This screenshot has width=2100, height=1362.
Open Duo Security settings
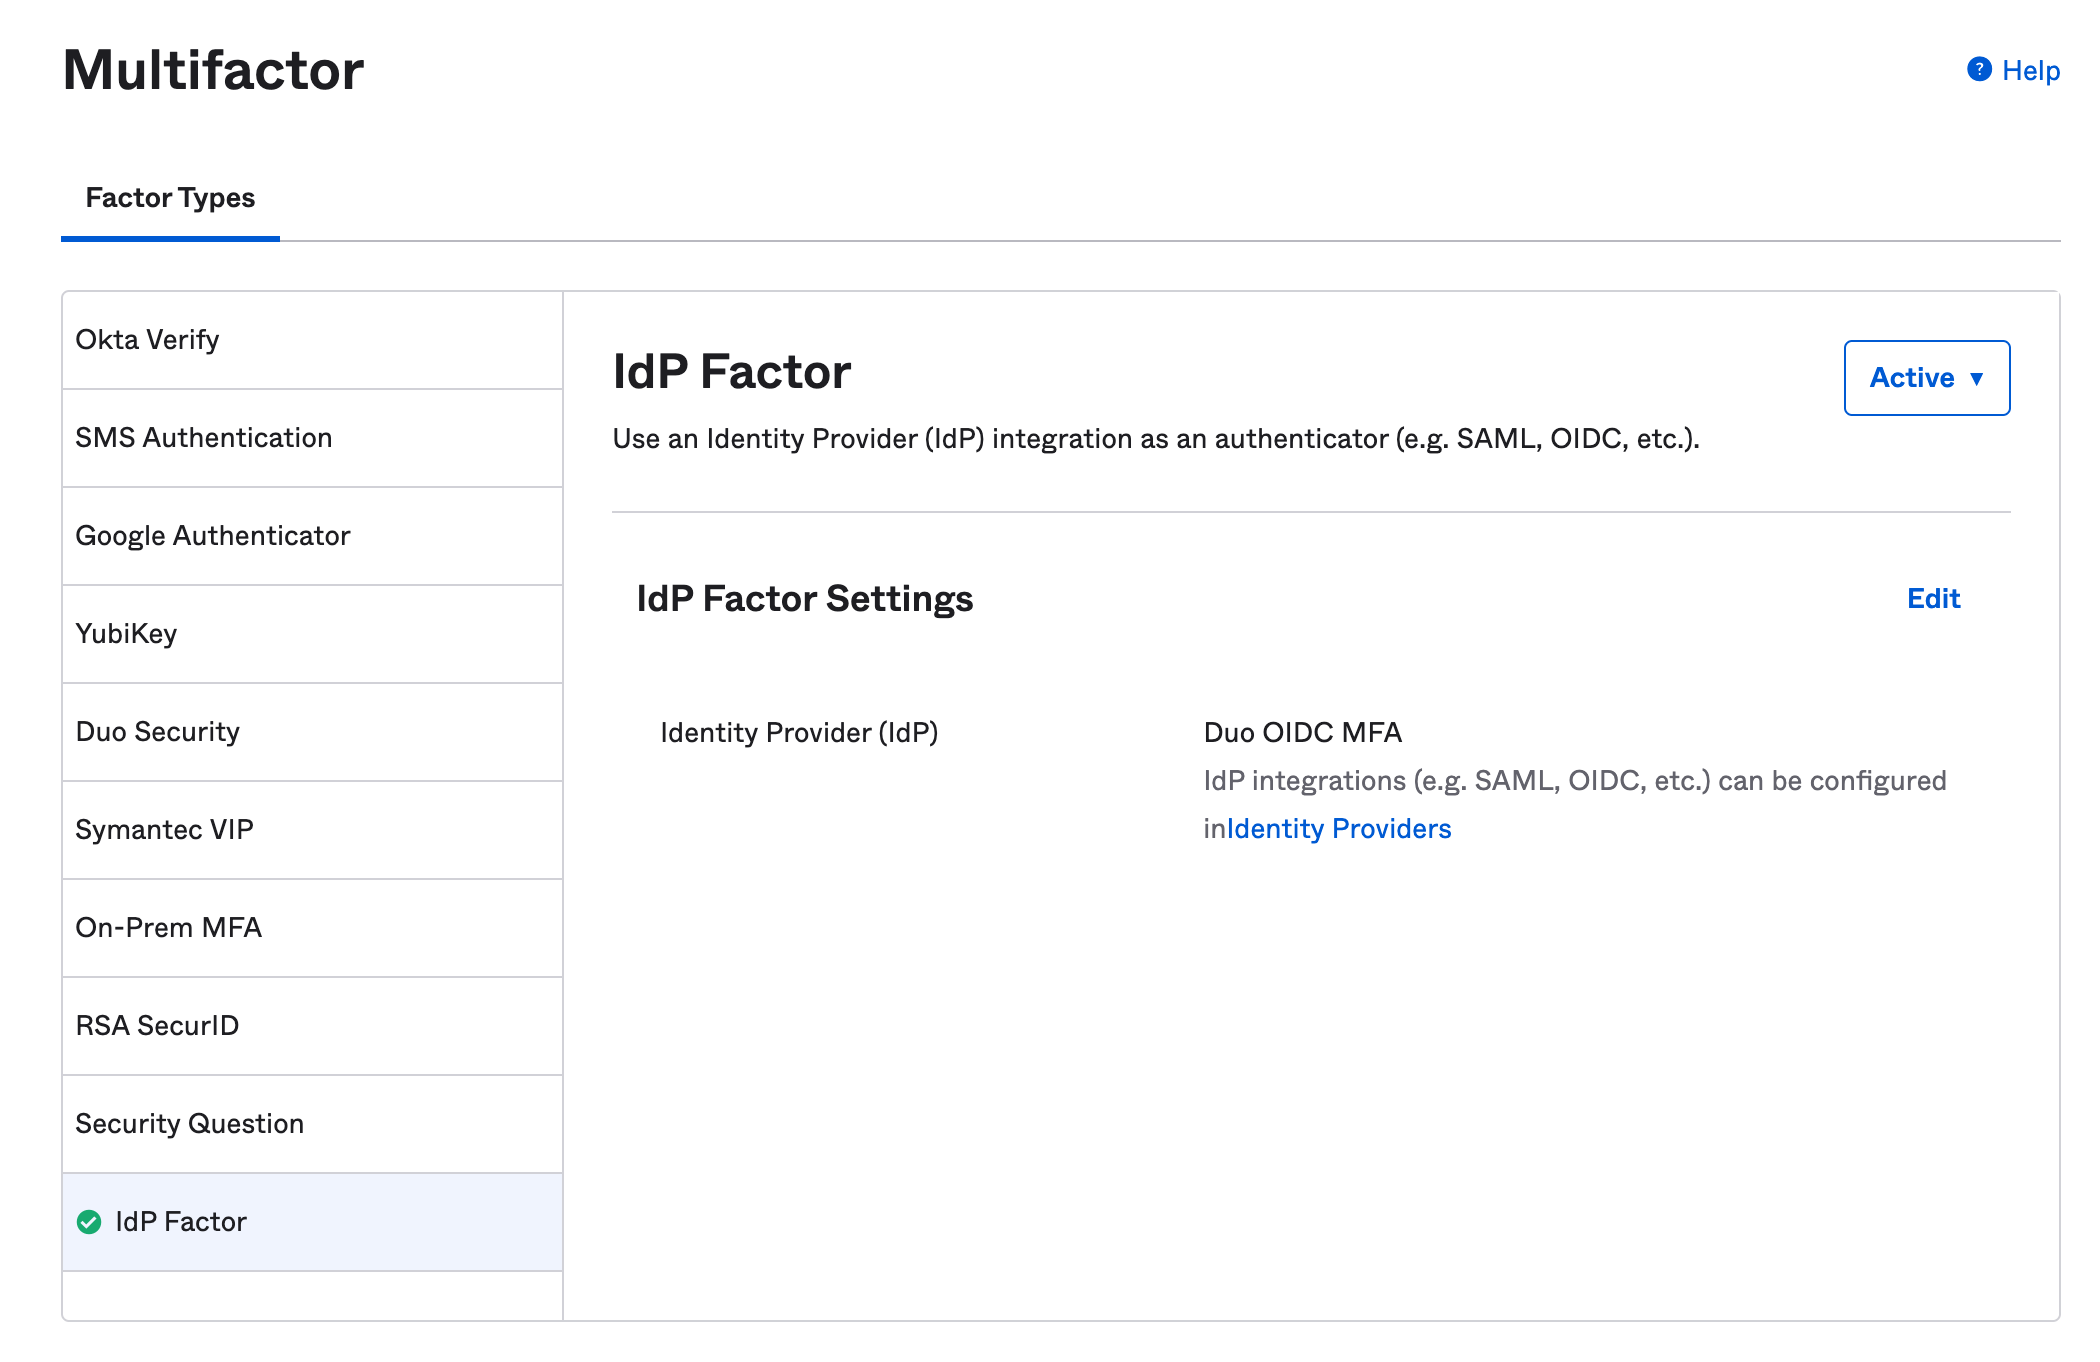pos(158,731)
